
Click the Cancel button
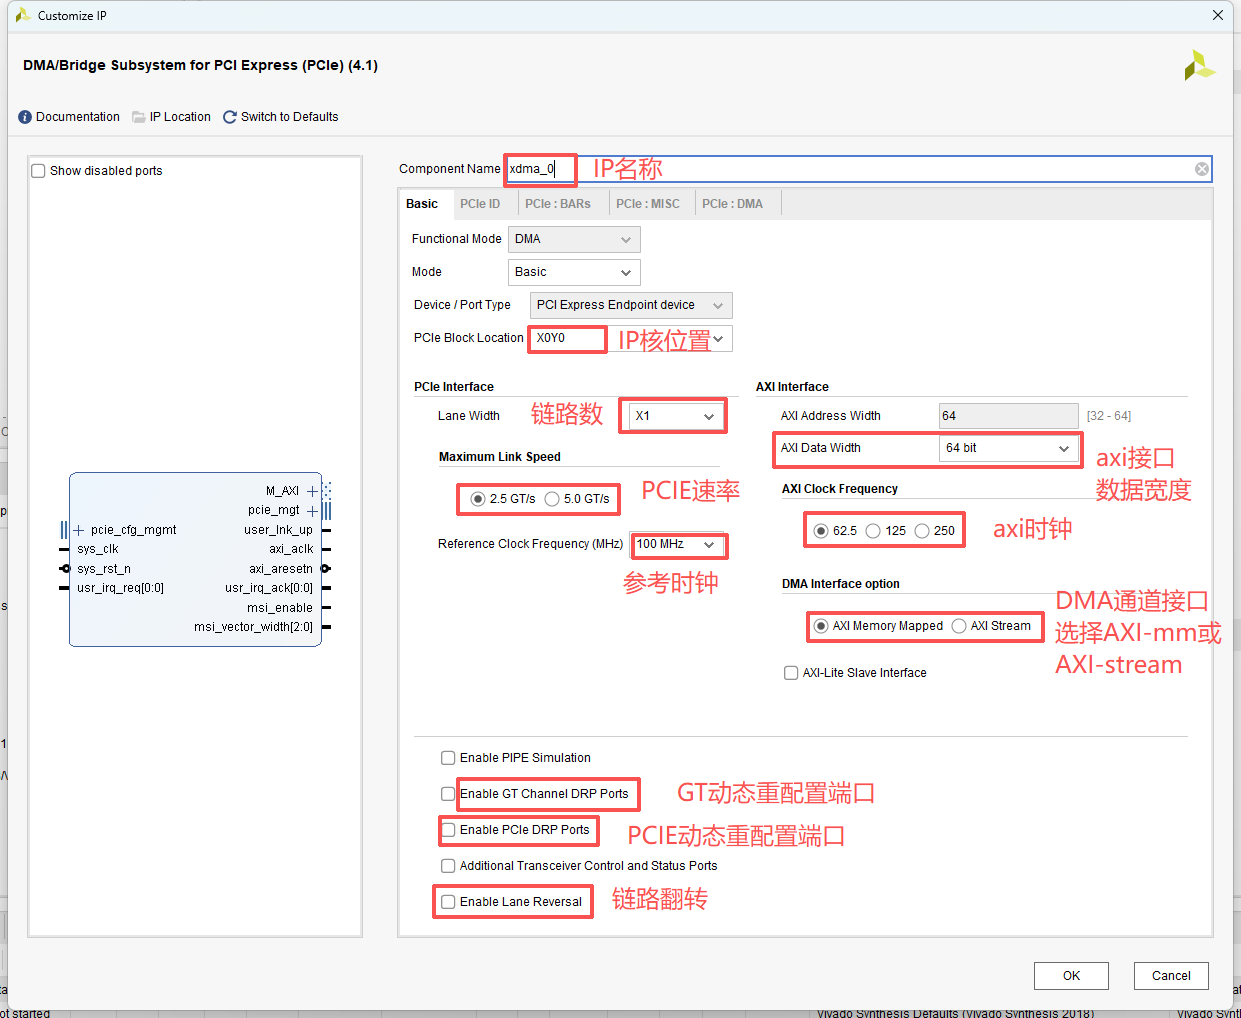point(1171,976)
